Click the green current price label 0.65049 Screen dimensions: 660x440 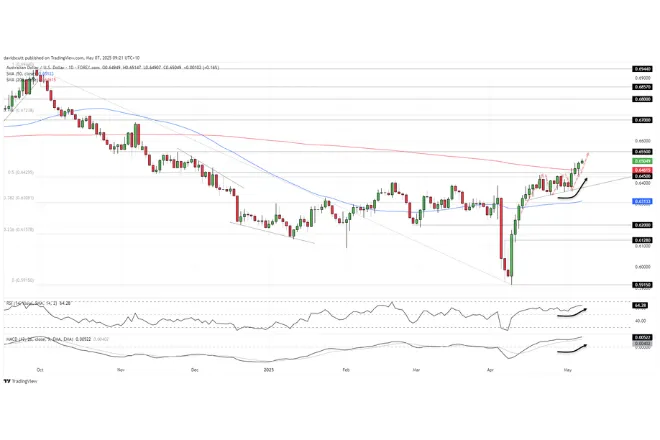pyautogui.click(x=642, y=161)
